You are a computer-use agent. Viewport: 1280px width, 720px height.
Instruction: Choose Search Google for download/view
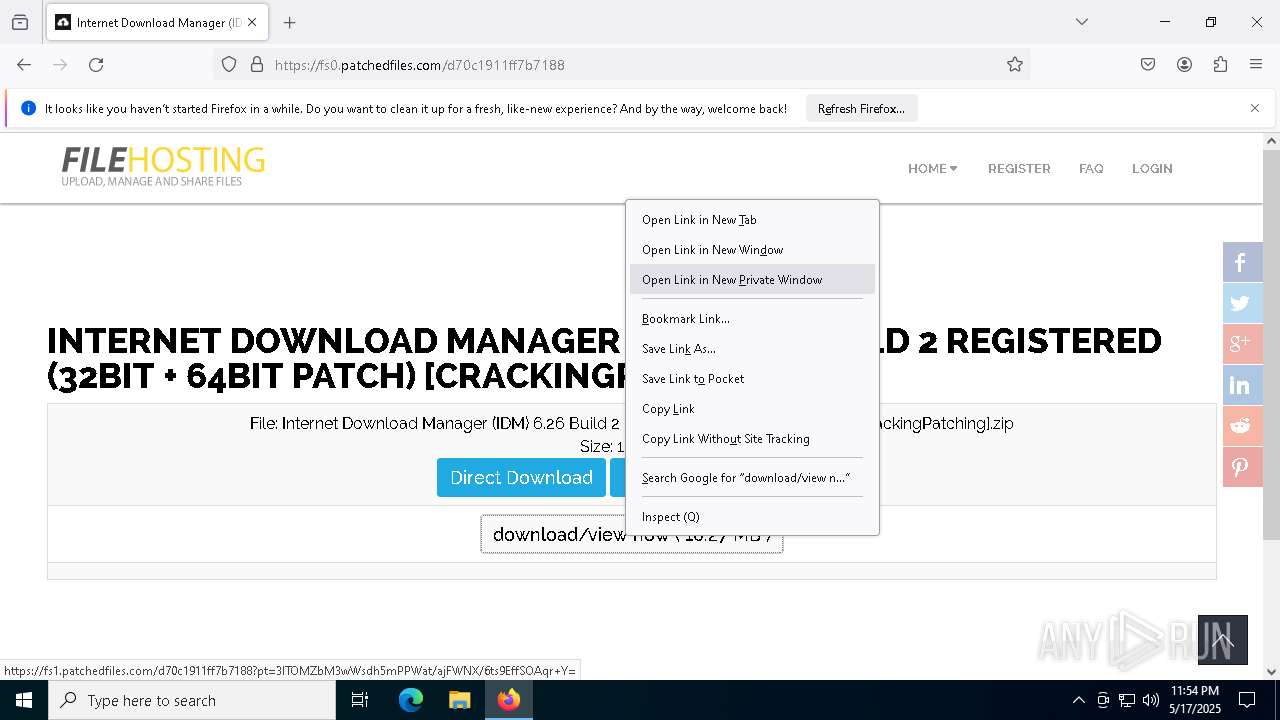point(752,478)
